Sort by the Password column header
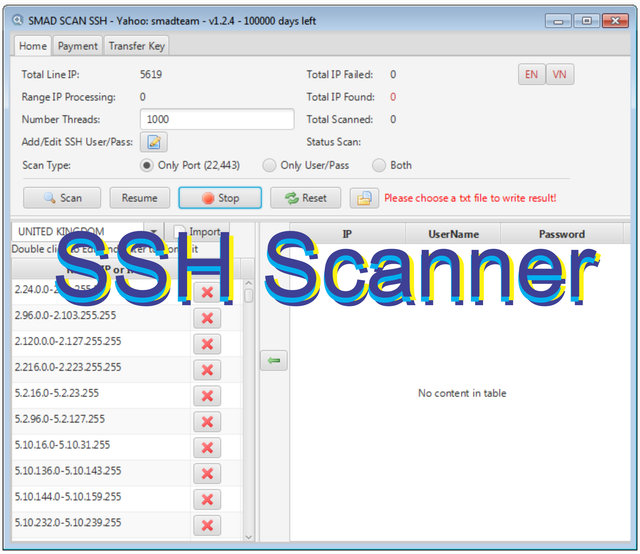The width and height of the screenshot is (640, 554). pos(562,234)
